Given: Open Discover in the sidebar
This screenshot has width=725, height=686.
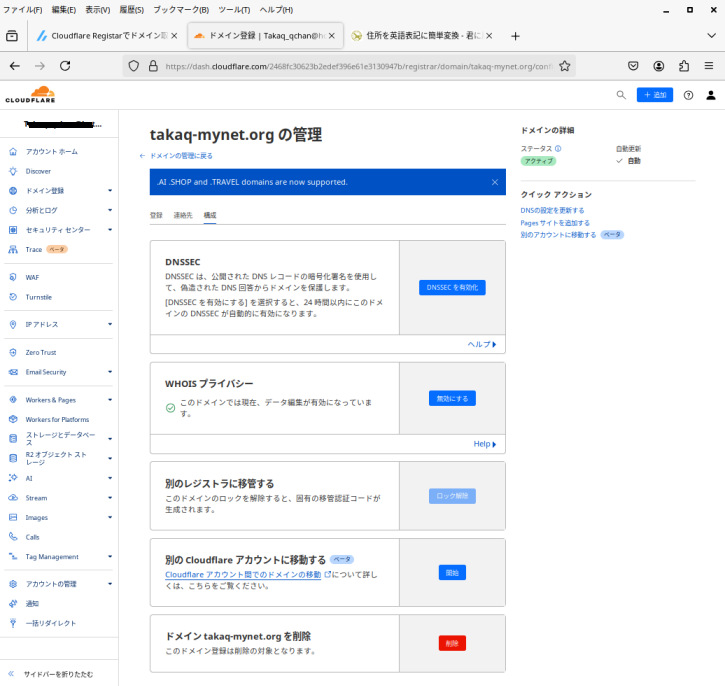Looking at the screenshot, I should coord(38,171).
